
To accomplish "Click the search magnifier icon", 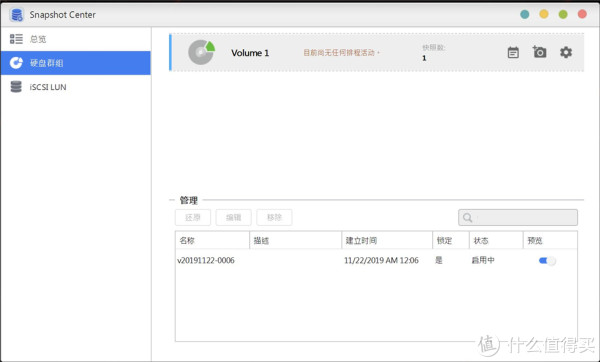I will tap(467, 218).
